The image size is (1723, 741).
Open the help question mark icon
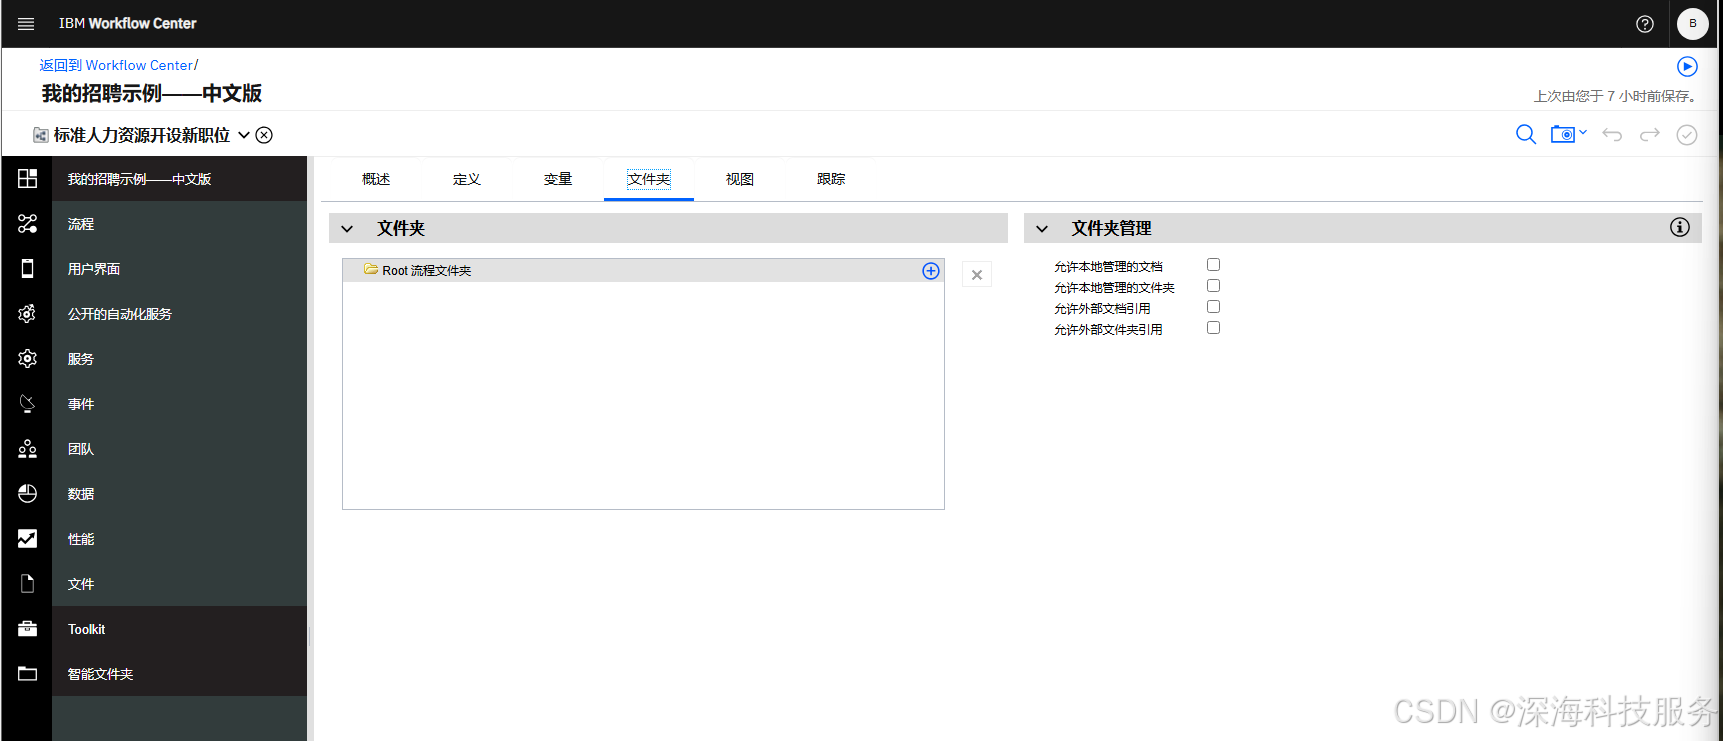point(1645,24)
